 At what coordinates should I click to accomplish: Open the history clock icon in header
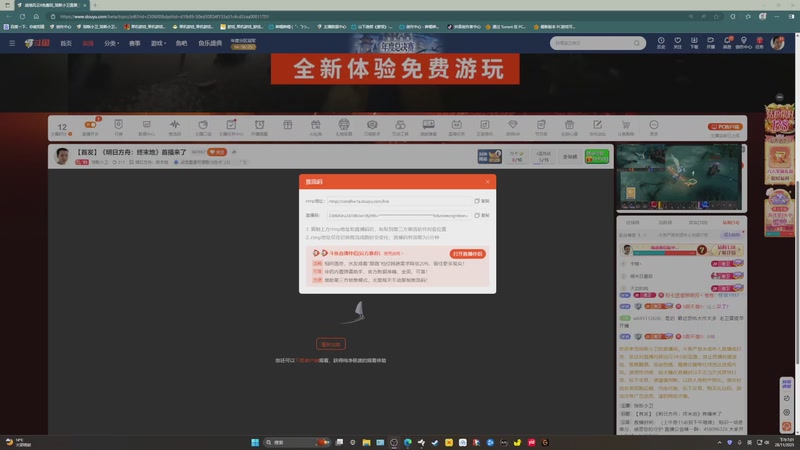tap(661, 42)
